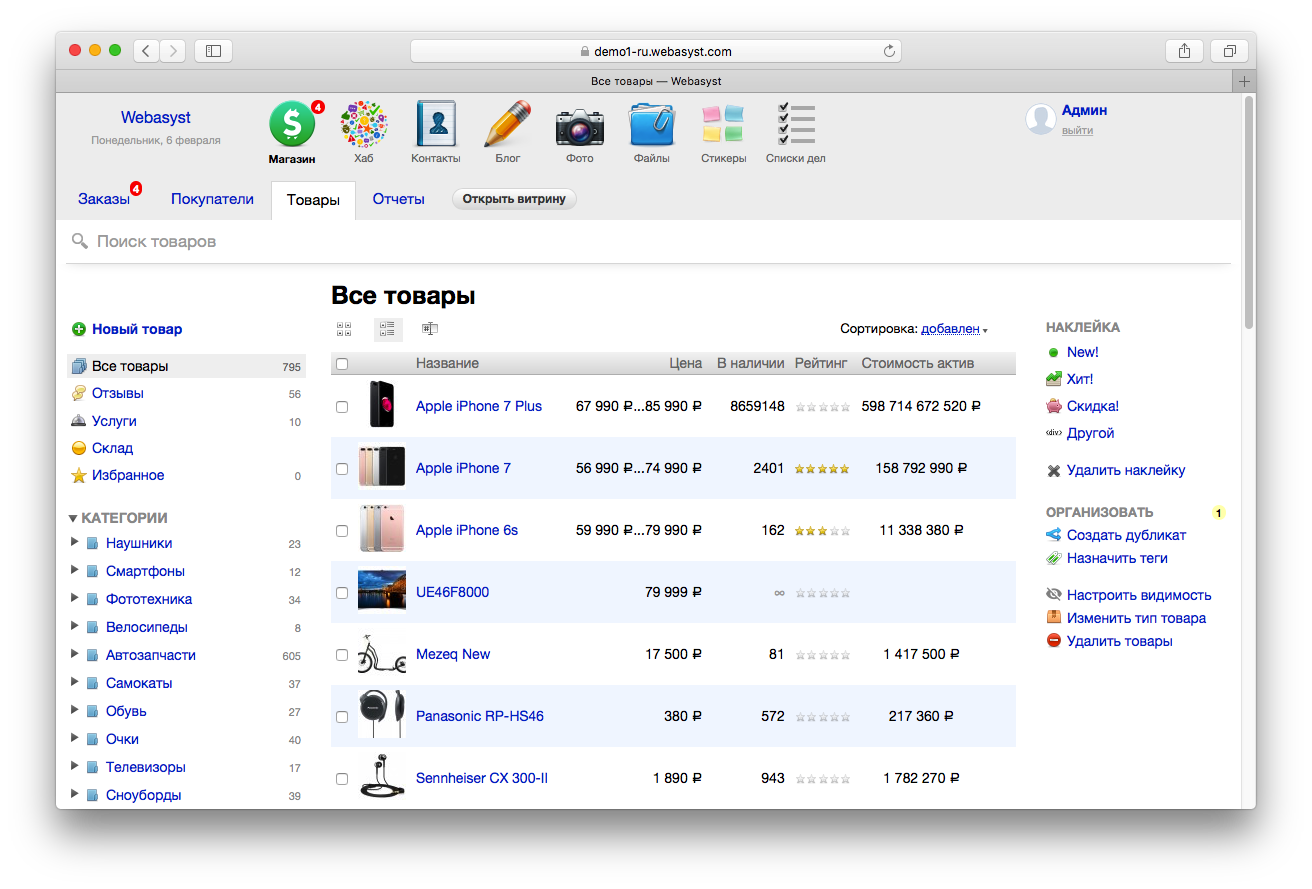Click the Админ user avatar
This screenshot has width=1312, height=889.
pyautogui.click(x=1041, y=119)
